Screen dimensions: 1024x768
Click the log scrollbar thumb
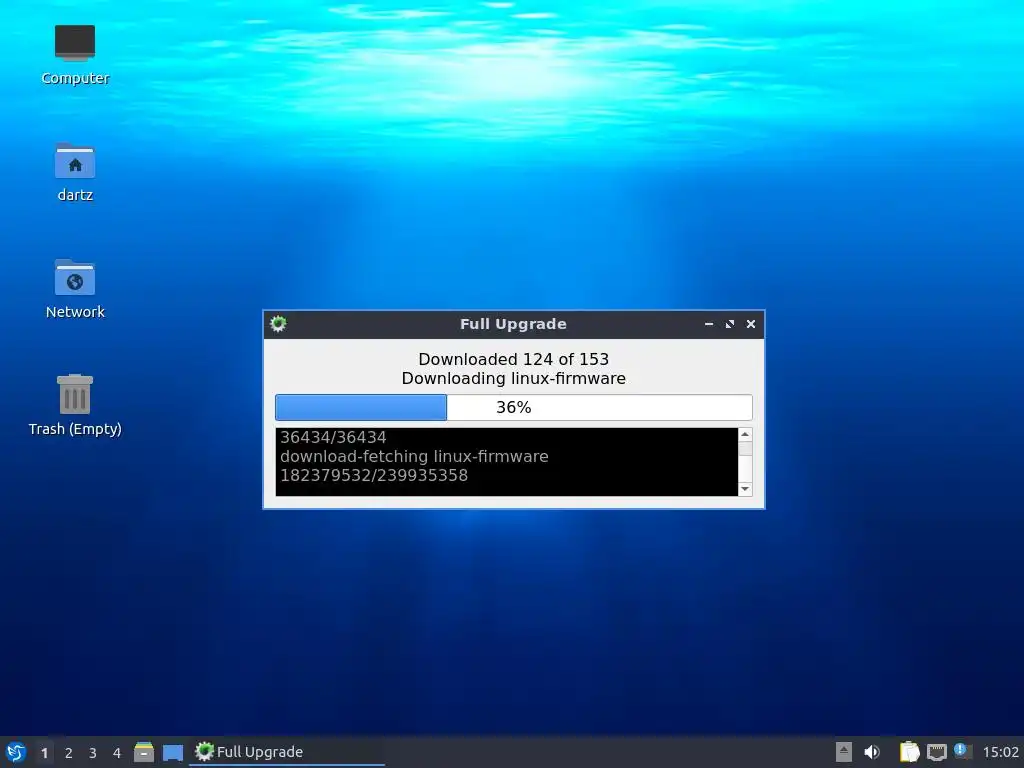click(745, 449)
